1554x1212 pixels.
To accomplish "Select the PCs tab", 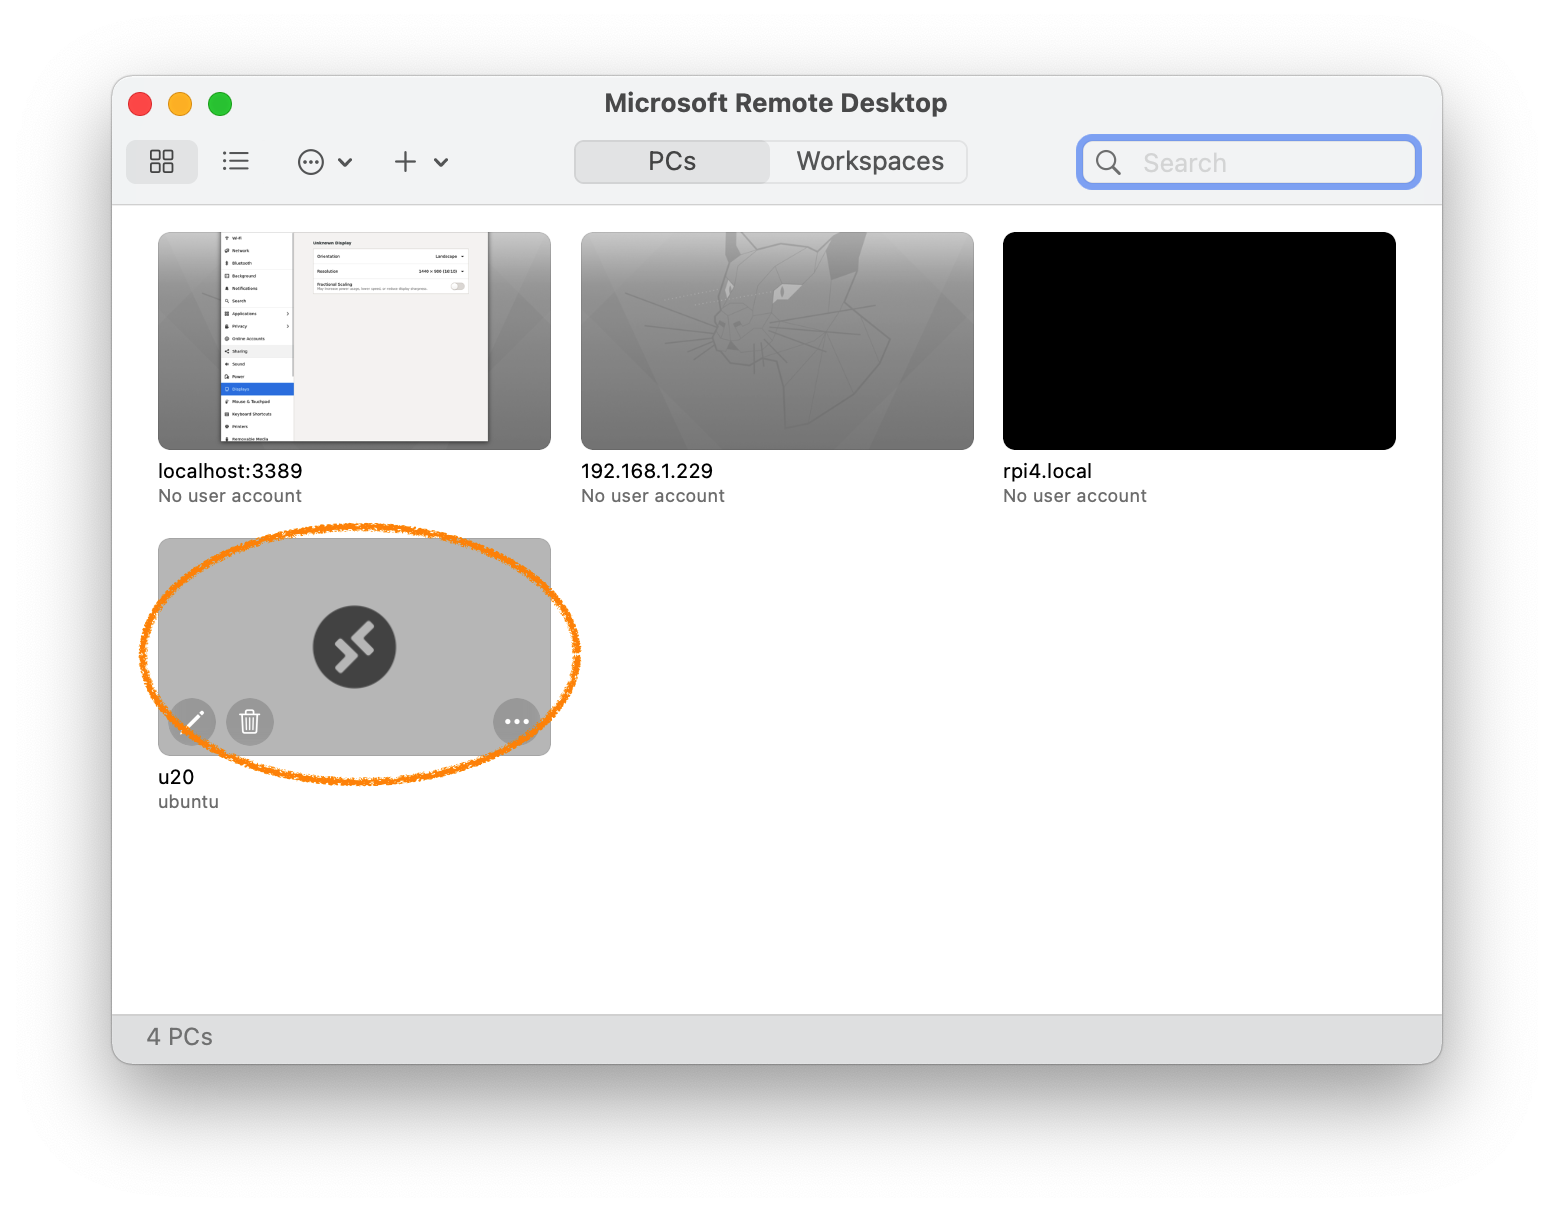I will click(x=672, y=162).
